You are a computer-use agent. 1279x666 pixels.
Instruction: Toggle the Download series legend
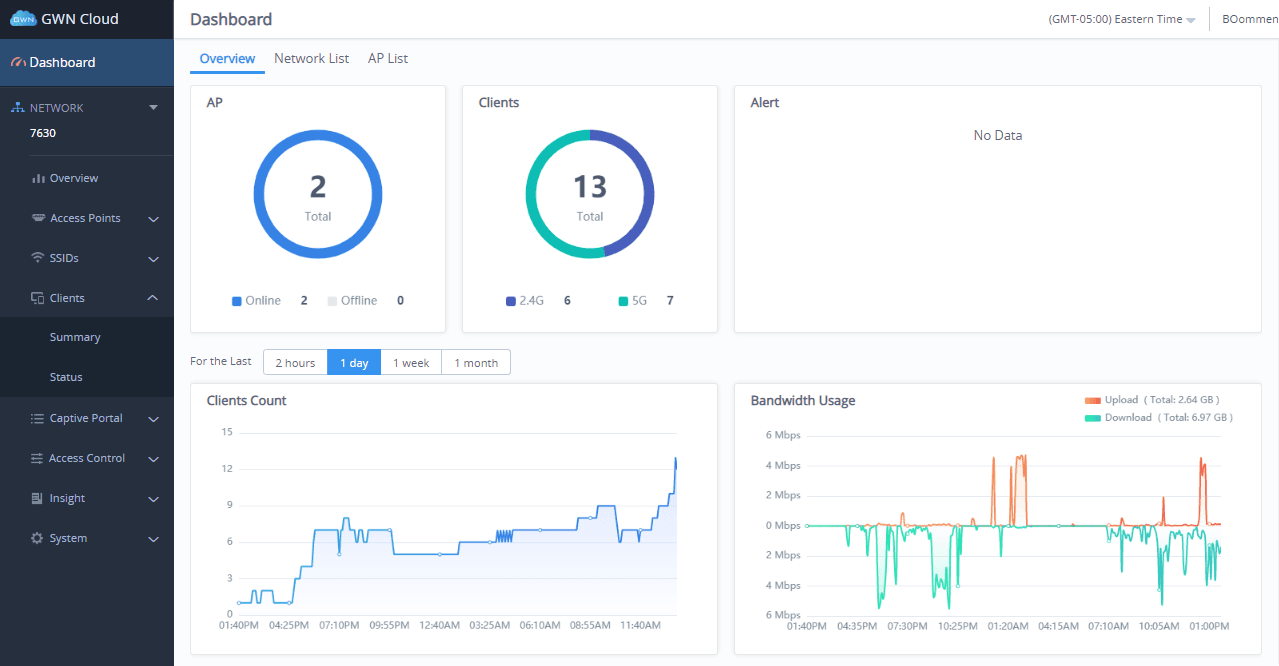click(x=1158, y=418)
